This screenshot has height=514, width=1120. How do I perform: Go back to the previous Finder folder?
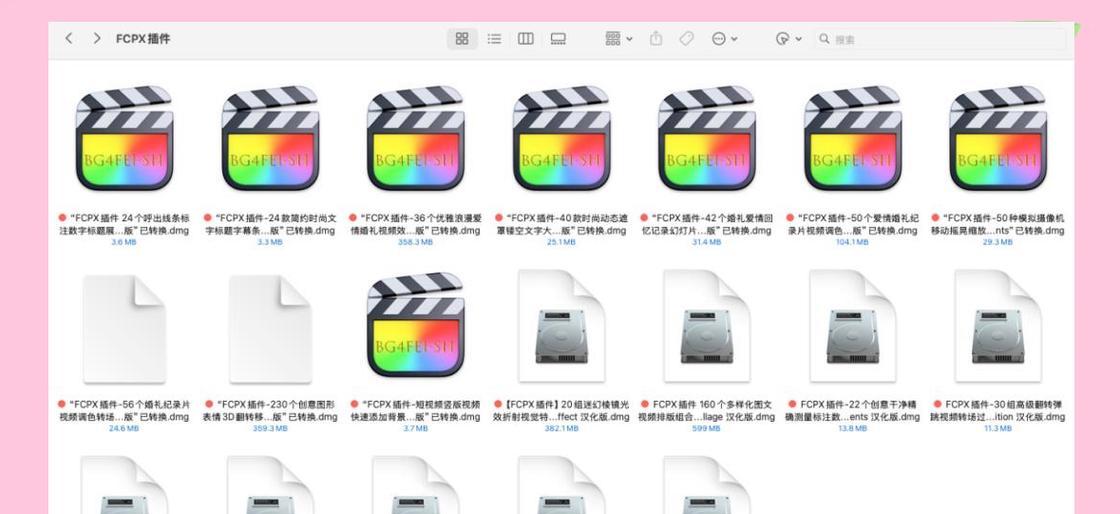point(69,39)
